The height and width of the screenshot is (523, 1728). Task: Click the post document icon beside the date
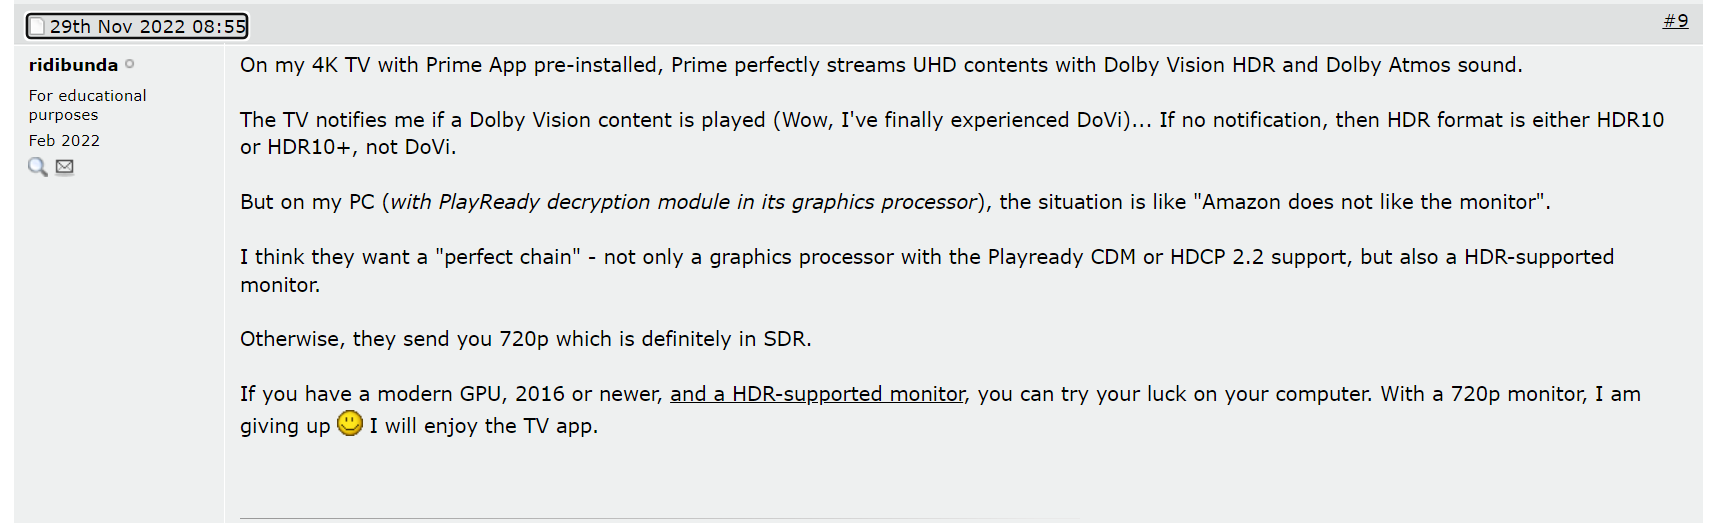click(x=37, y=27)
